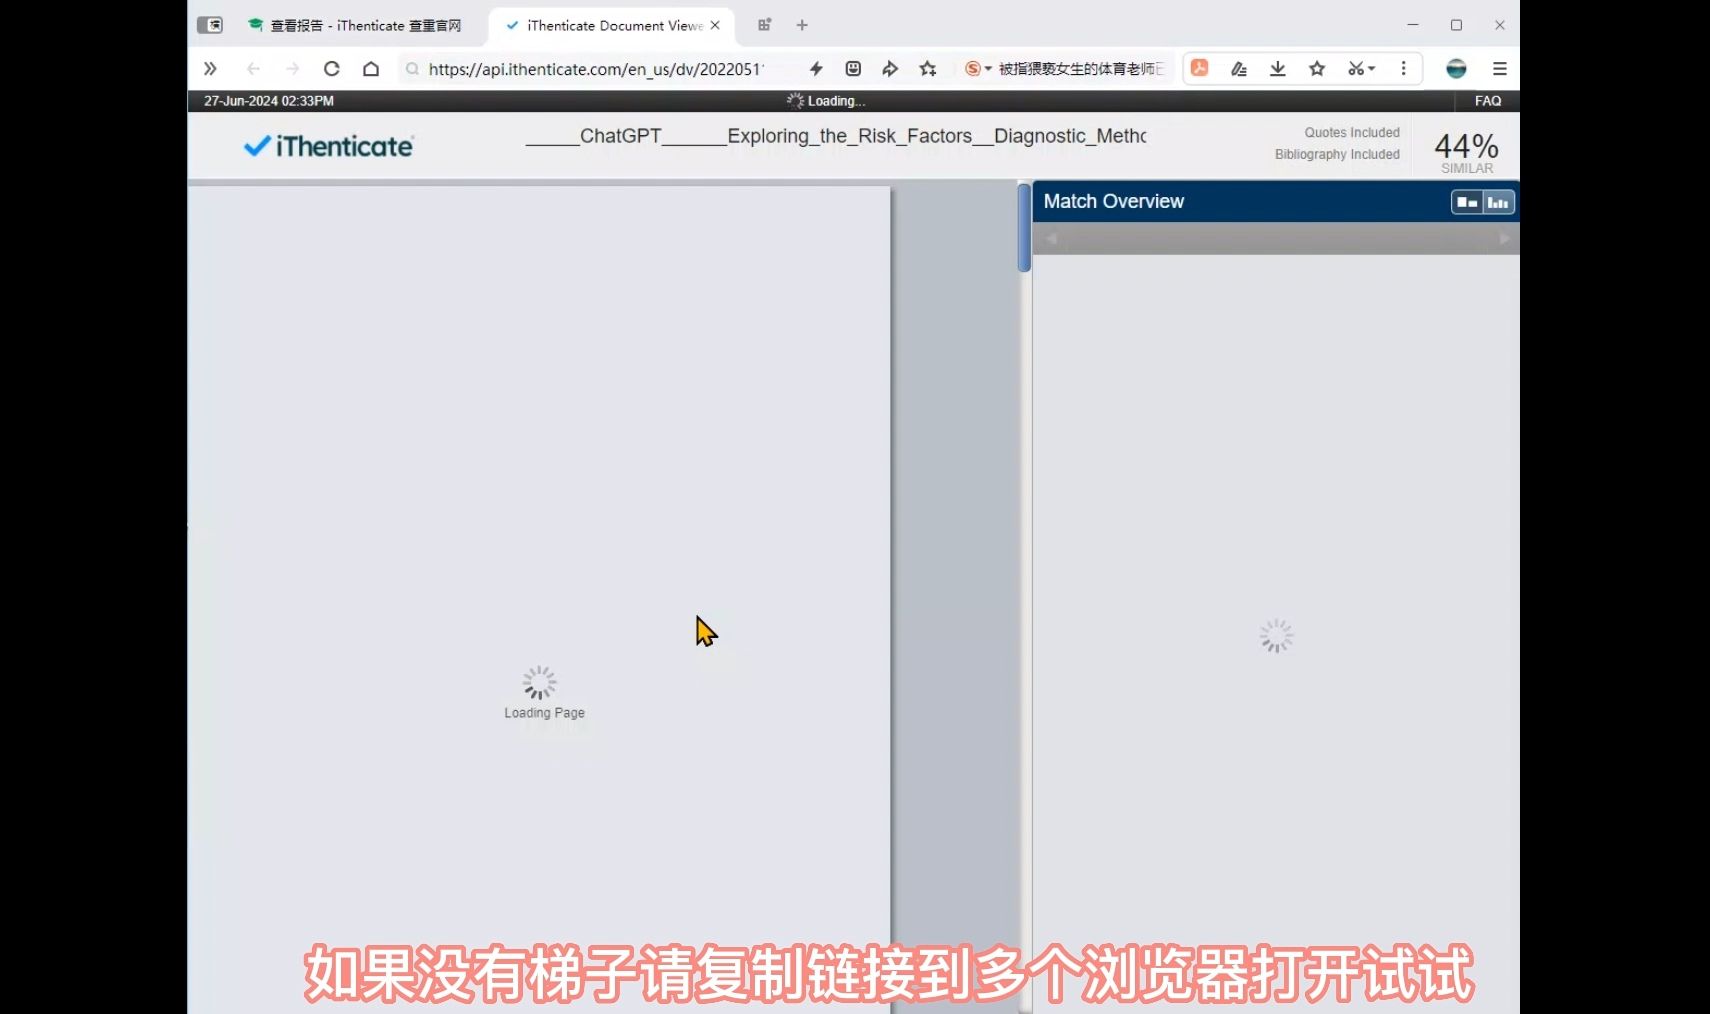Go to the next match arrow

1504,239
